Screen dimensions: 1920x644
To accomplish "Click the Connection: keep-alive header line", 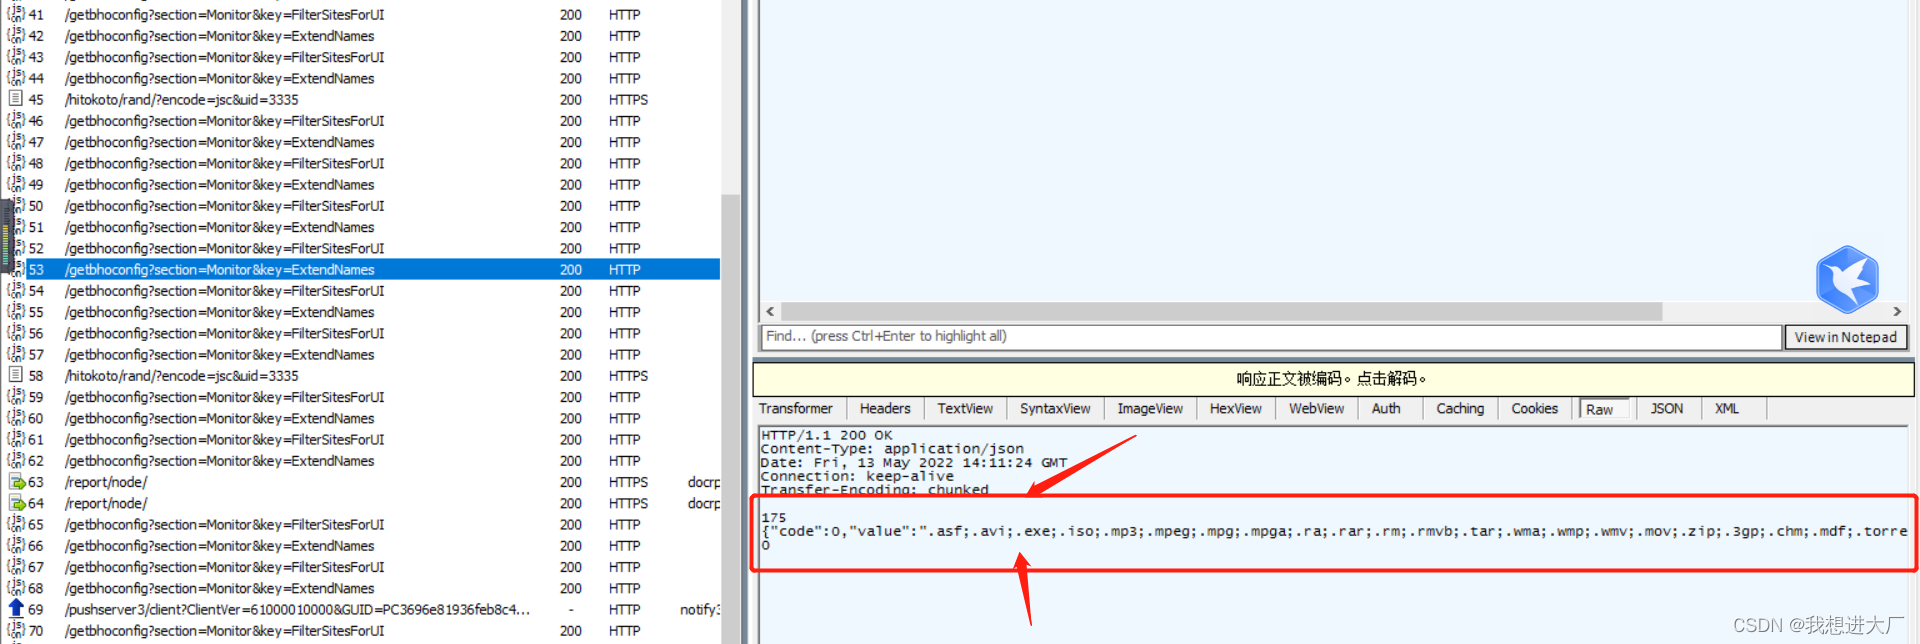I will point(857,476).
